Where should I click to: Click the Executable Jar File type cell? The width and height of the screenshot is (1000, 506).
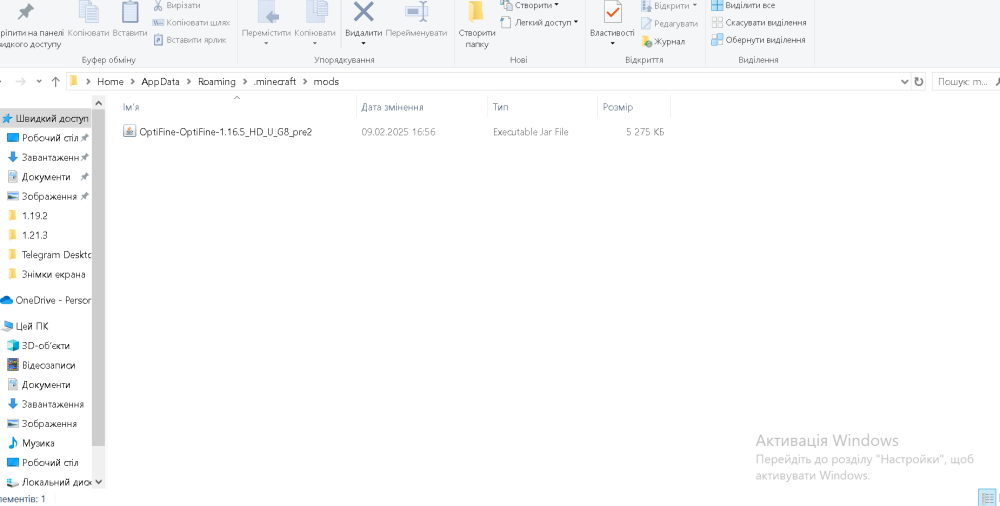[x=531, y=132]
